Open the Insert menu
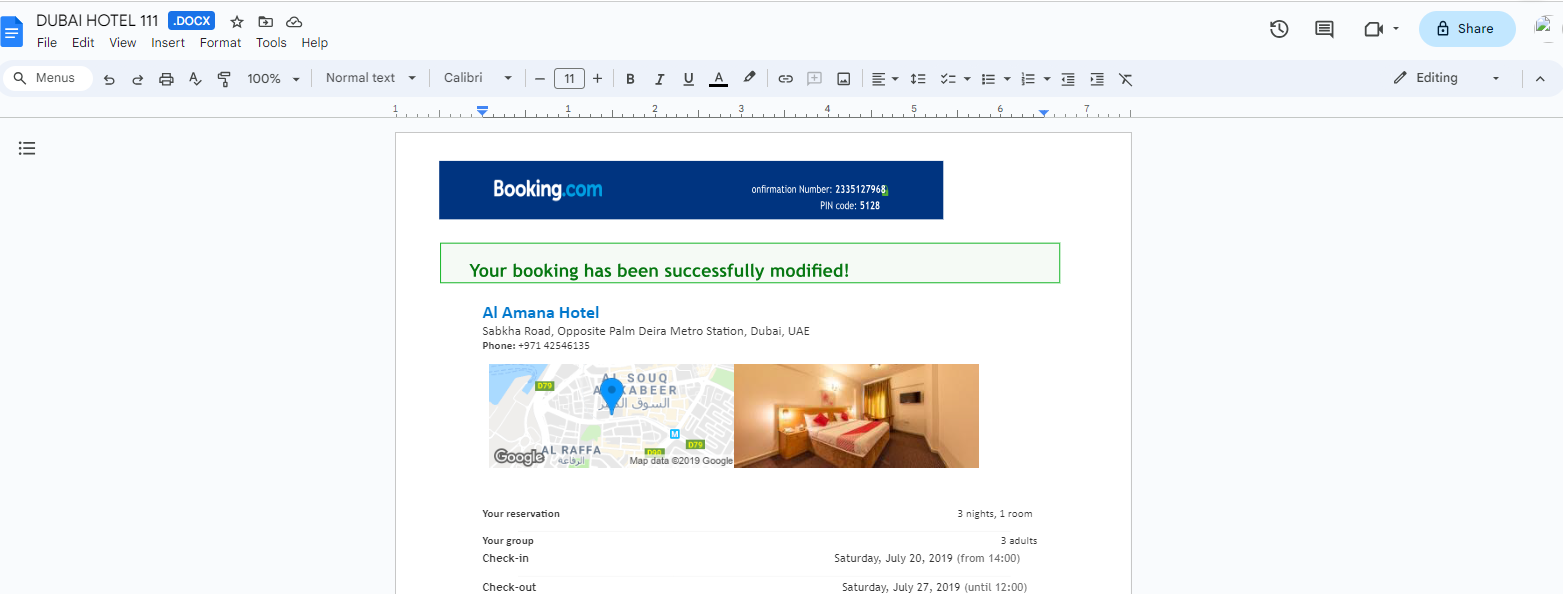This screenshot has height=594, width=1563. pos(168,43)
